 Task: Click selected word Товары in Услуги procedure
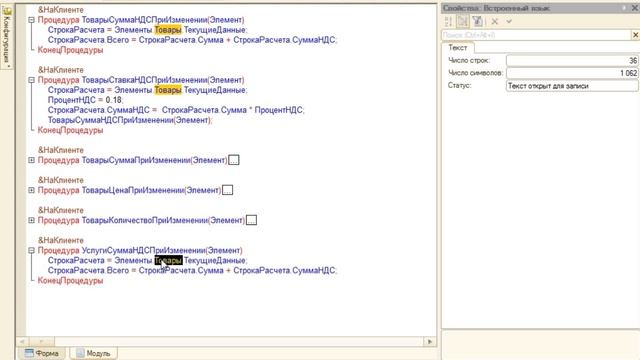click(x=168, y=260)
